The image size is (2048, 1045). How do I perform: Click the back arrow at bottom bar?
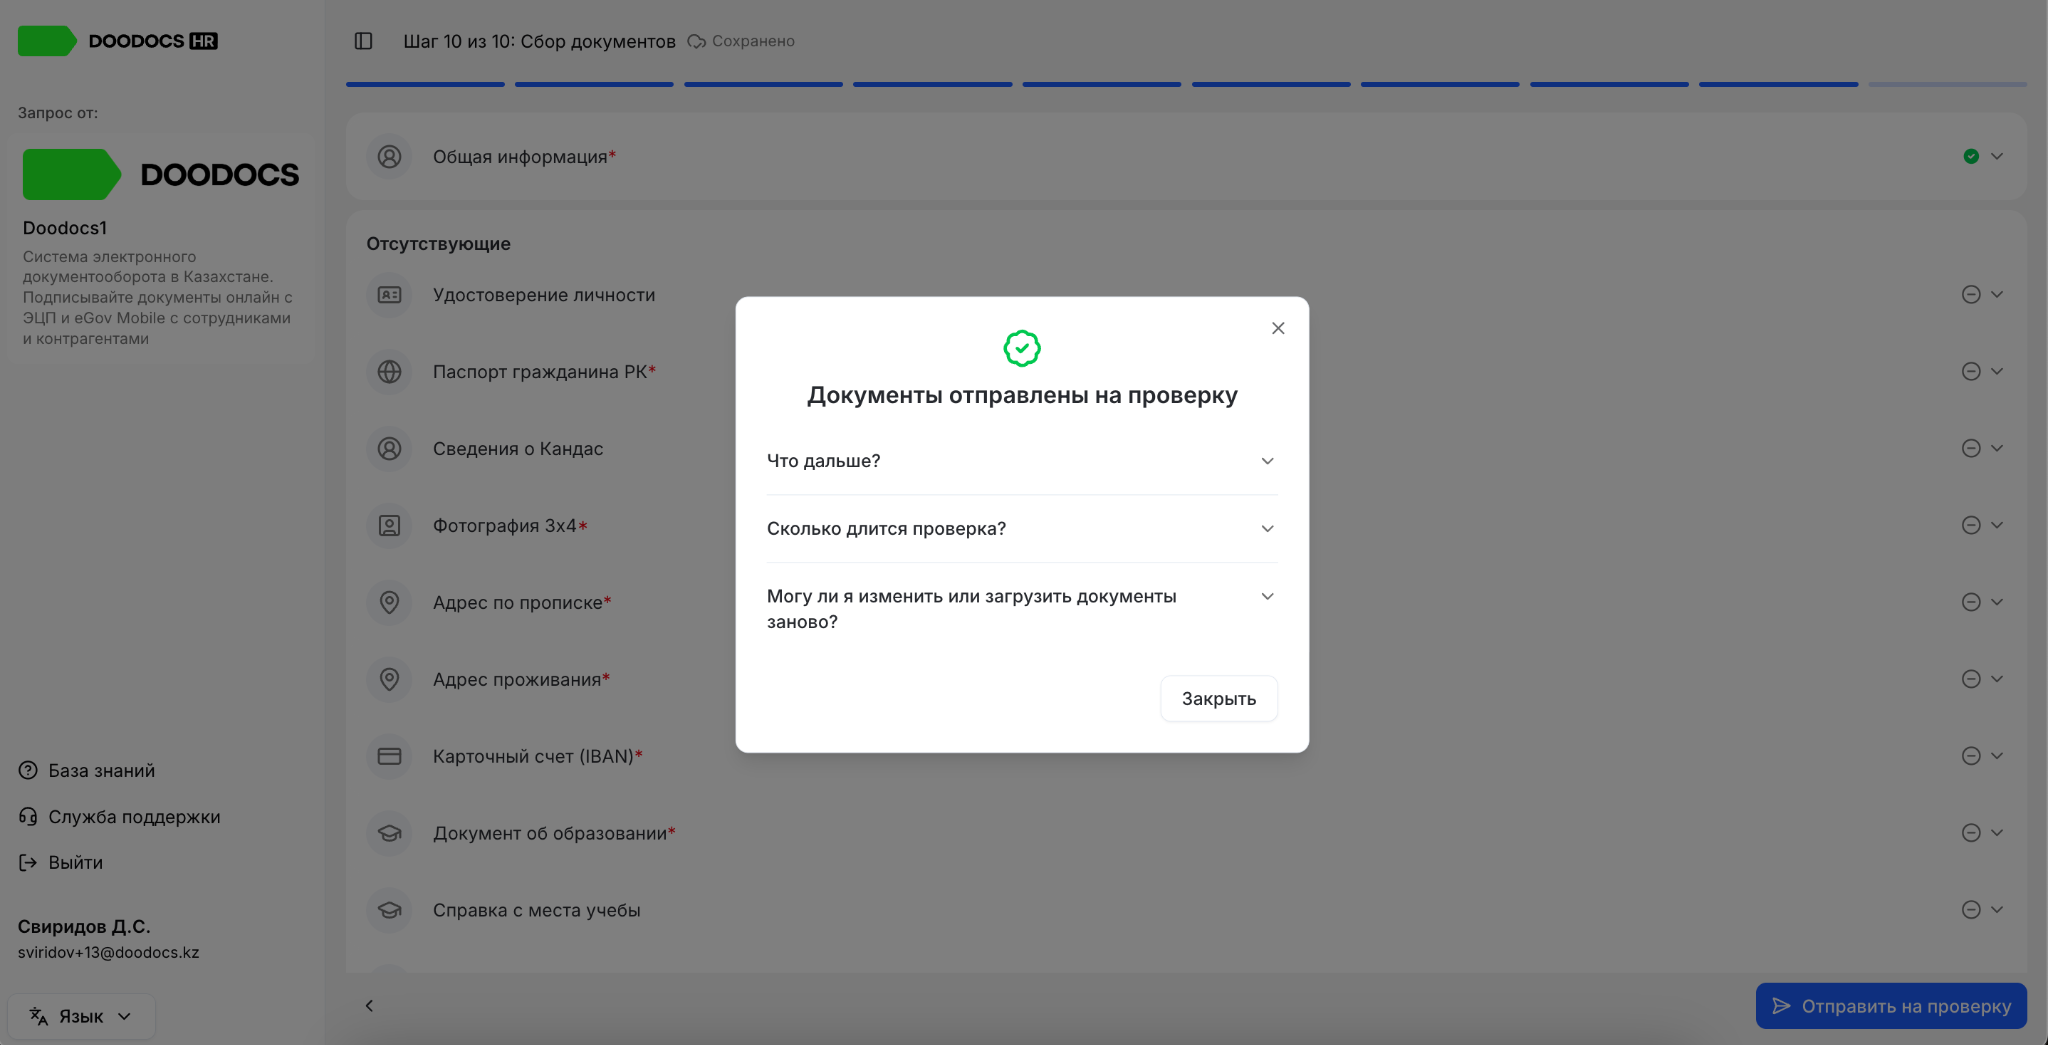point(369,1005)
